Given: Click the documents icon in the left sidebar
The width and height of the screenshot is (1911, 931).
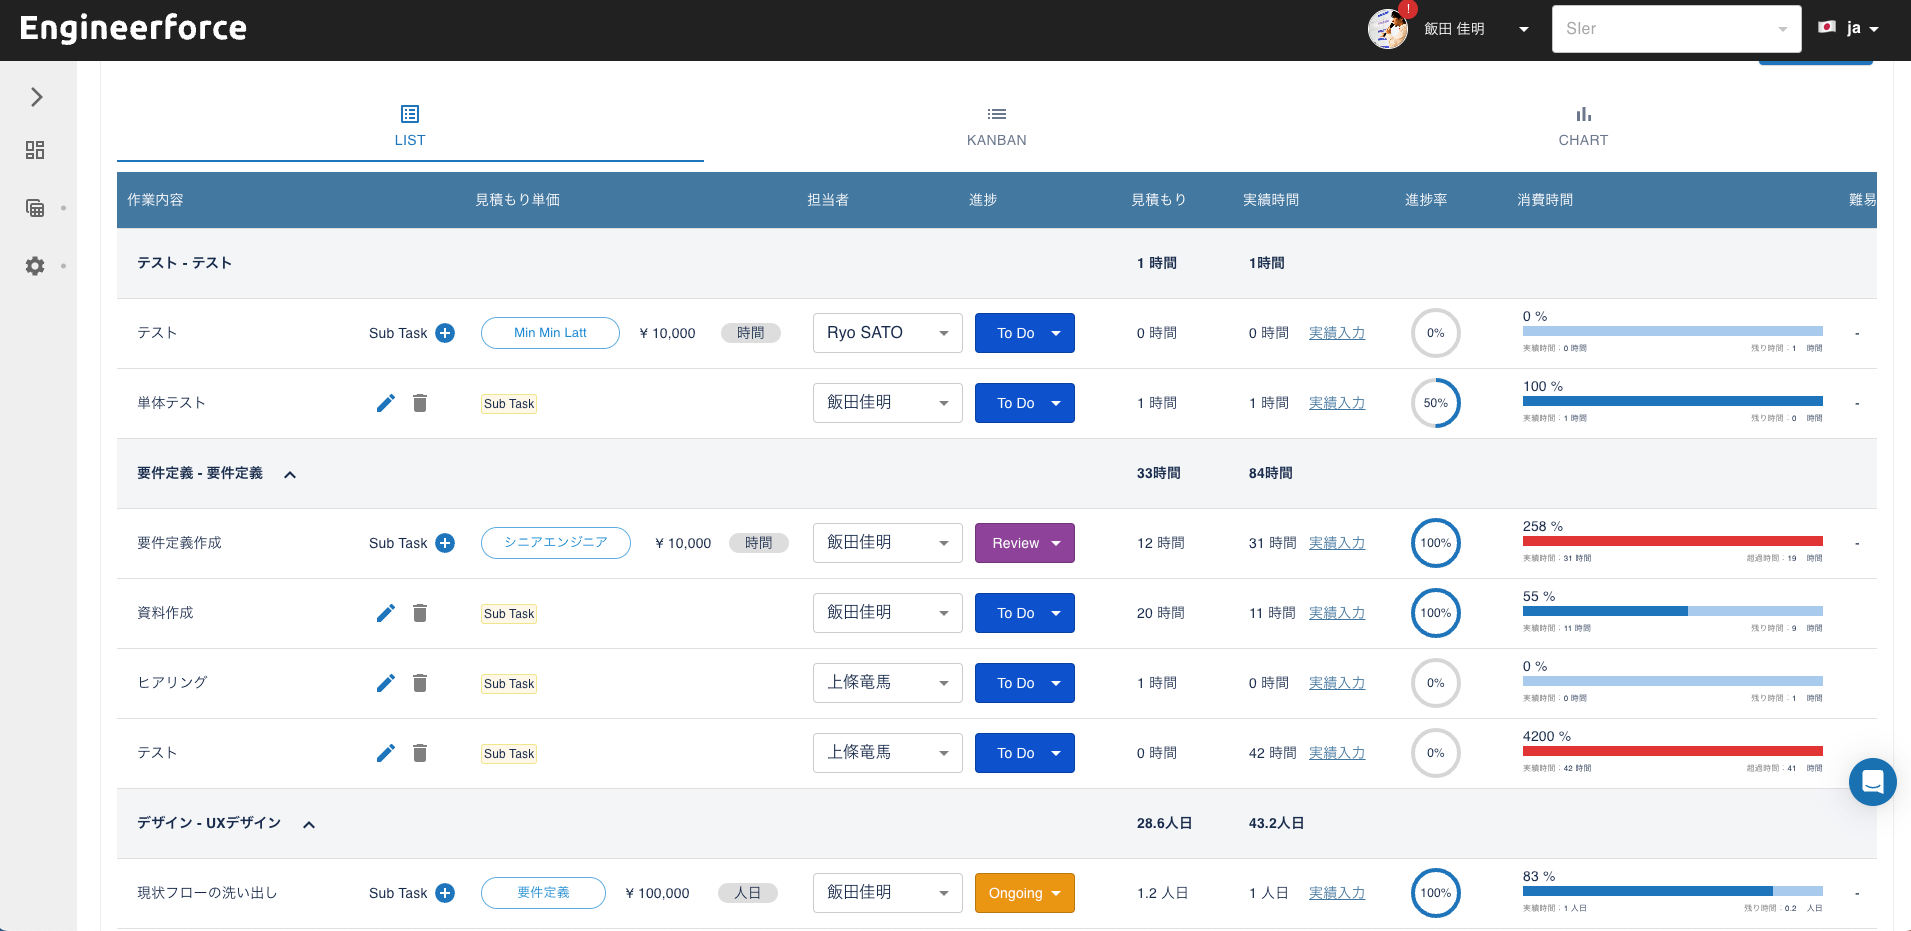Looking at the screenshot, I should pos(35,208).
